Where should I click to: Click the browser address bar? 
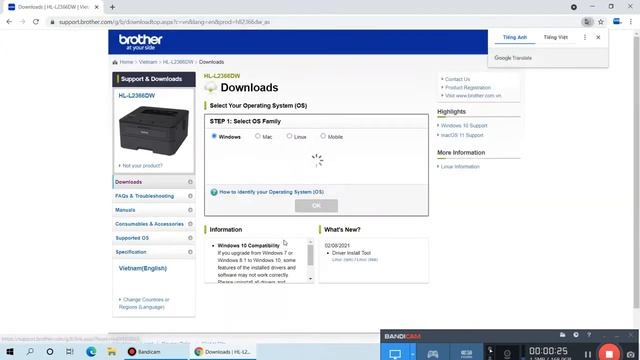point(314,22)
